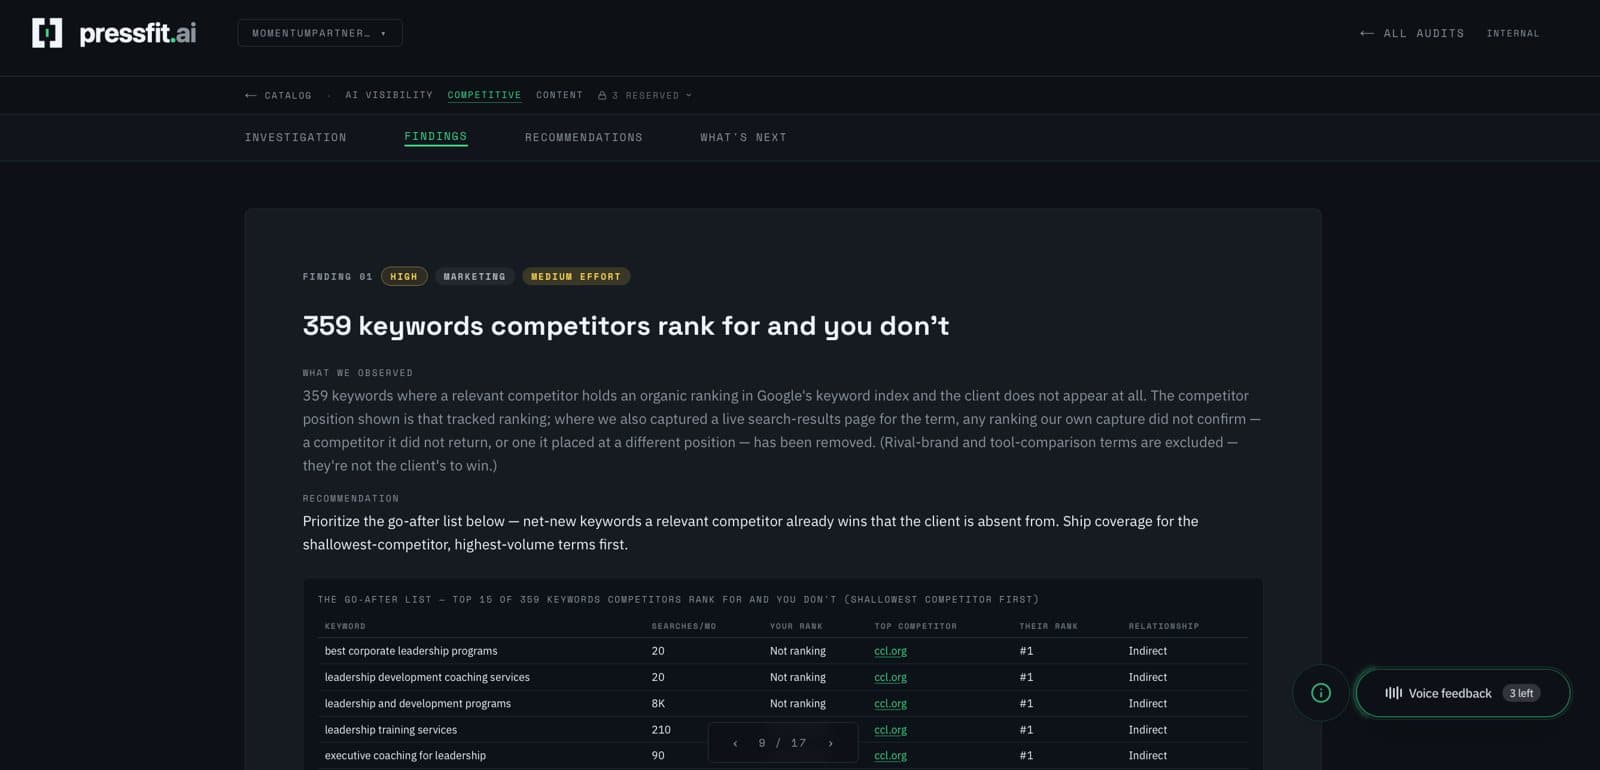Viewport: 1600px width, 770px height.
Task: Expand the 3 Reserved dropdown
Action: pyautogui.click(x=645, y=95)
